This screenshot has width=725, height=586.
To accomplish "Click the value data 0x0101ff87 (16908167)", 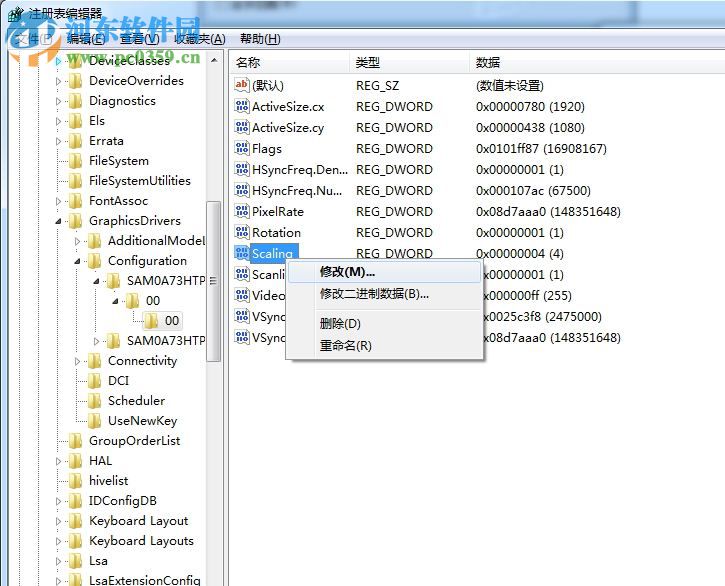I will pyautogui.click(x=541, y=148).
